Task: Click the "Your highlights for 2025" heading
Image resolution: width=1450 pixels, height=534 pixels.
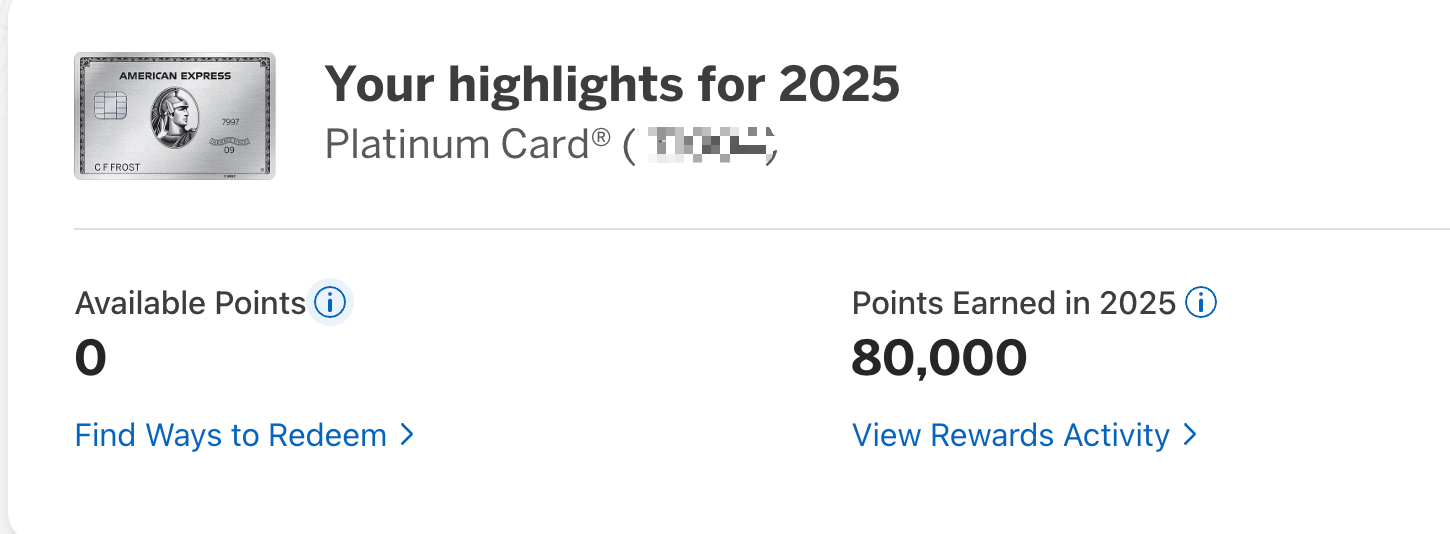Action: pyautogui.click(x=612, y=85)
